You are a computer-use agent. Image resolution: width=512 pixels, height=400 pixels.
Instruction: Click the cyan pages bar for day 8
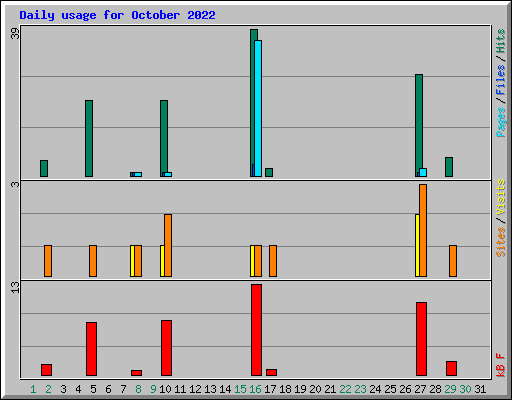tap(138, 174)
